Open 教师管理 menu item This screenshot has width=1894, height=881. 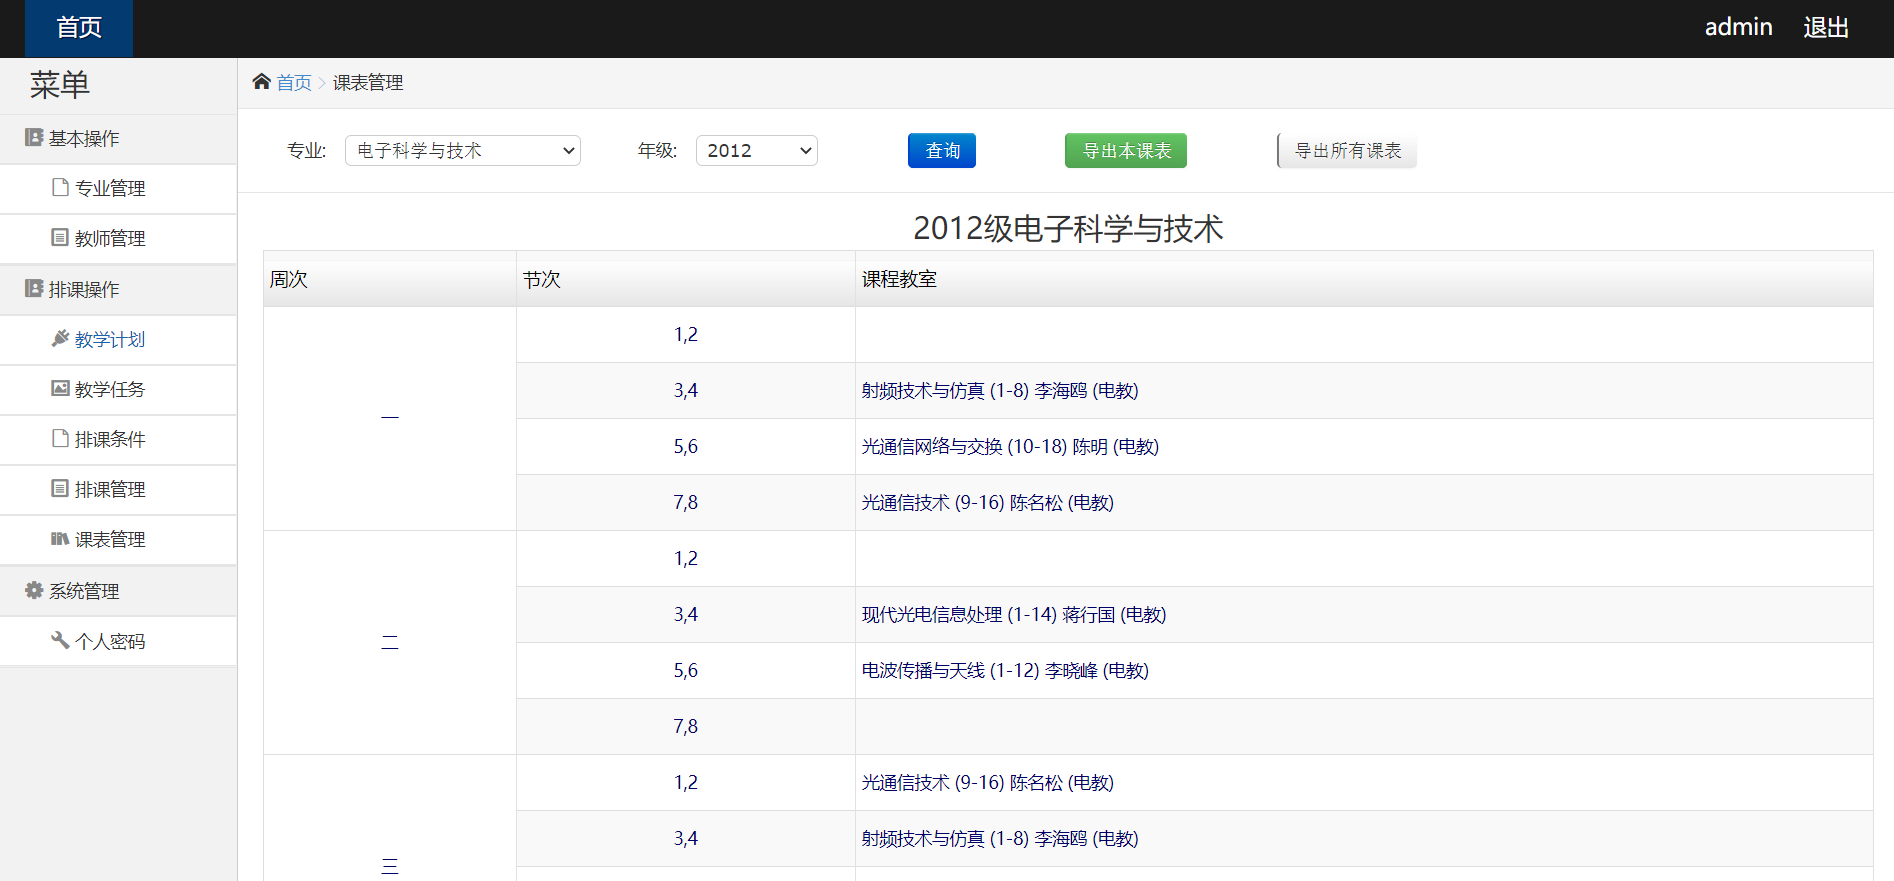coord(118,239)
